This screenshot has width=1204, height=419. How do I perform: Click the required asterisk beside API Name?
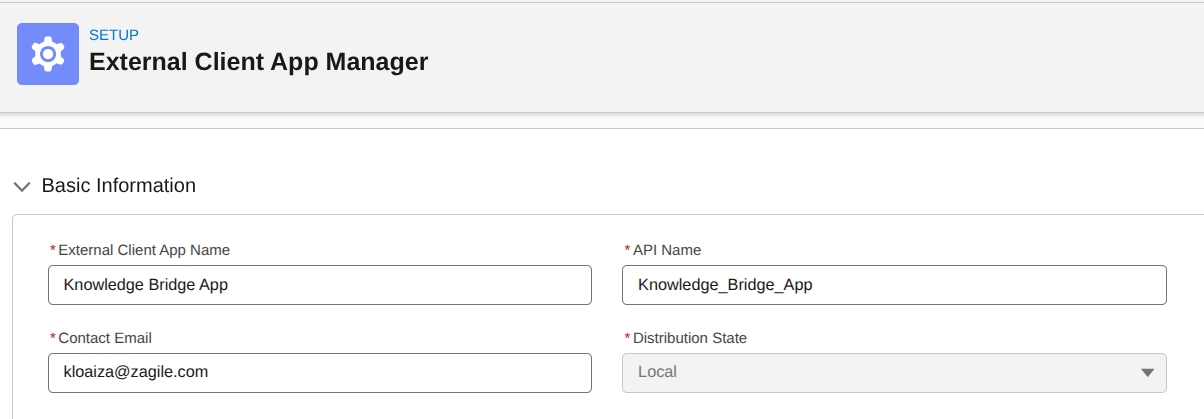(627, 250)
